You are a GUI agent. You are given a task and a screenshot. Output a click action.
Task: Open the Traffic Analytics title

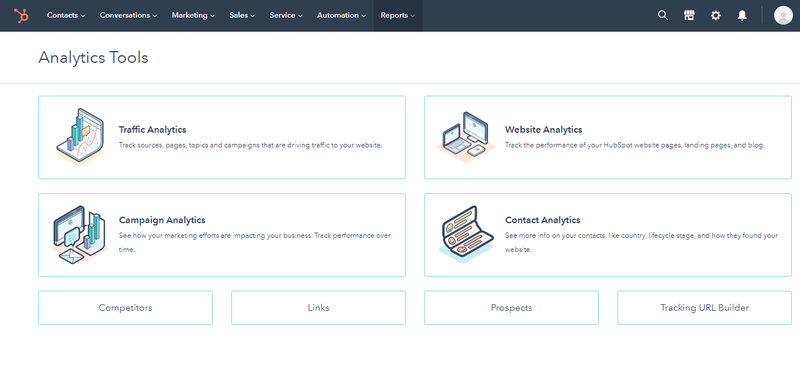(153, 130)
